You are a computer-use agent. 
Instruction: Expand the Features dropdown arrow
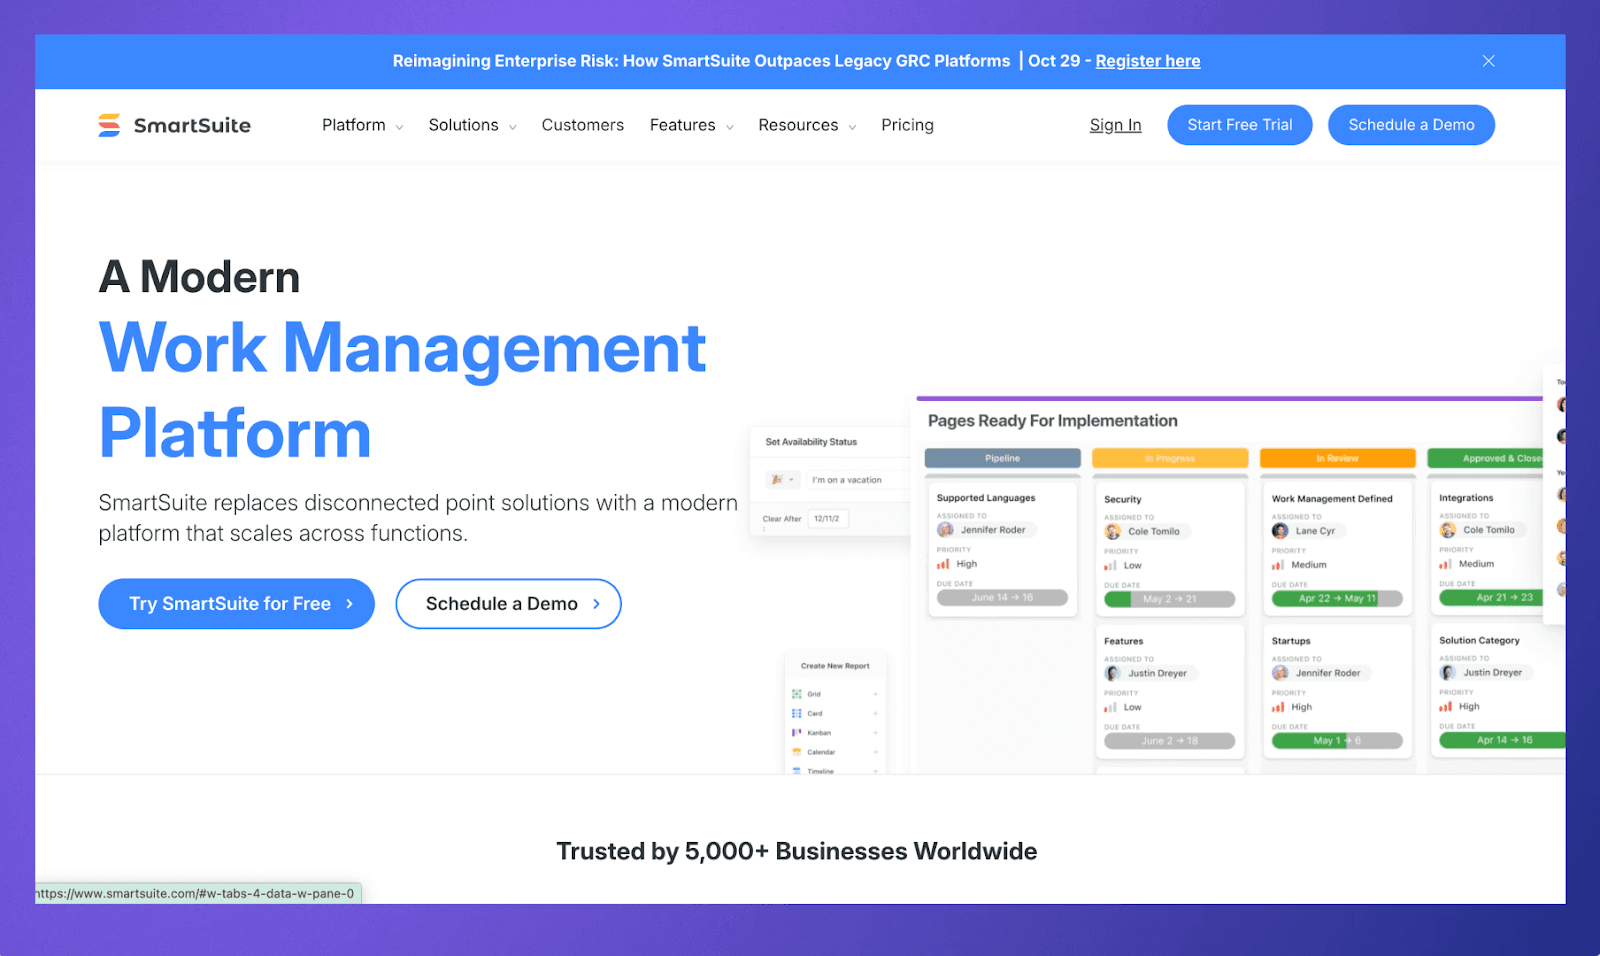729,127
